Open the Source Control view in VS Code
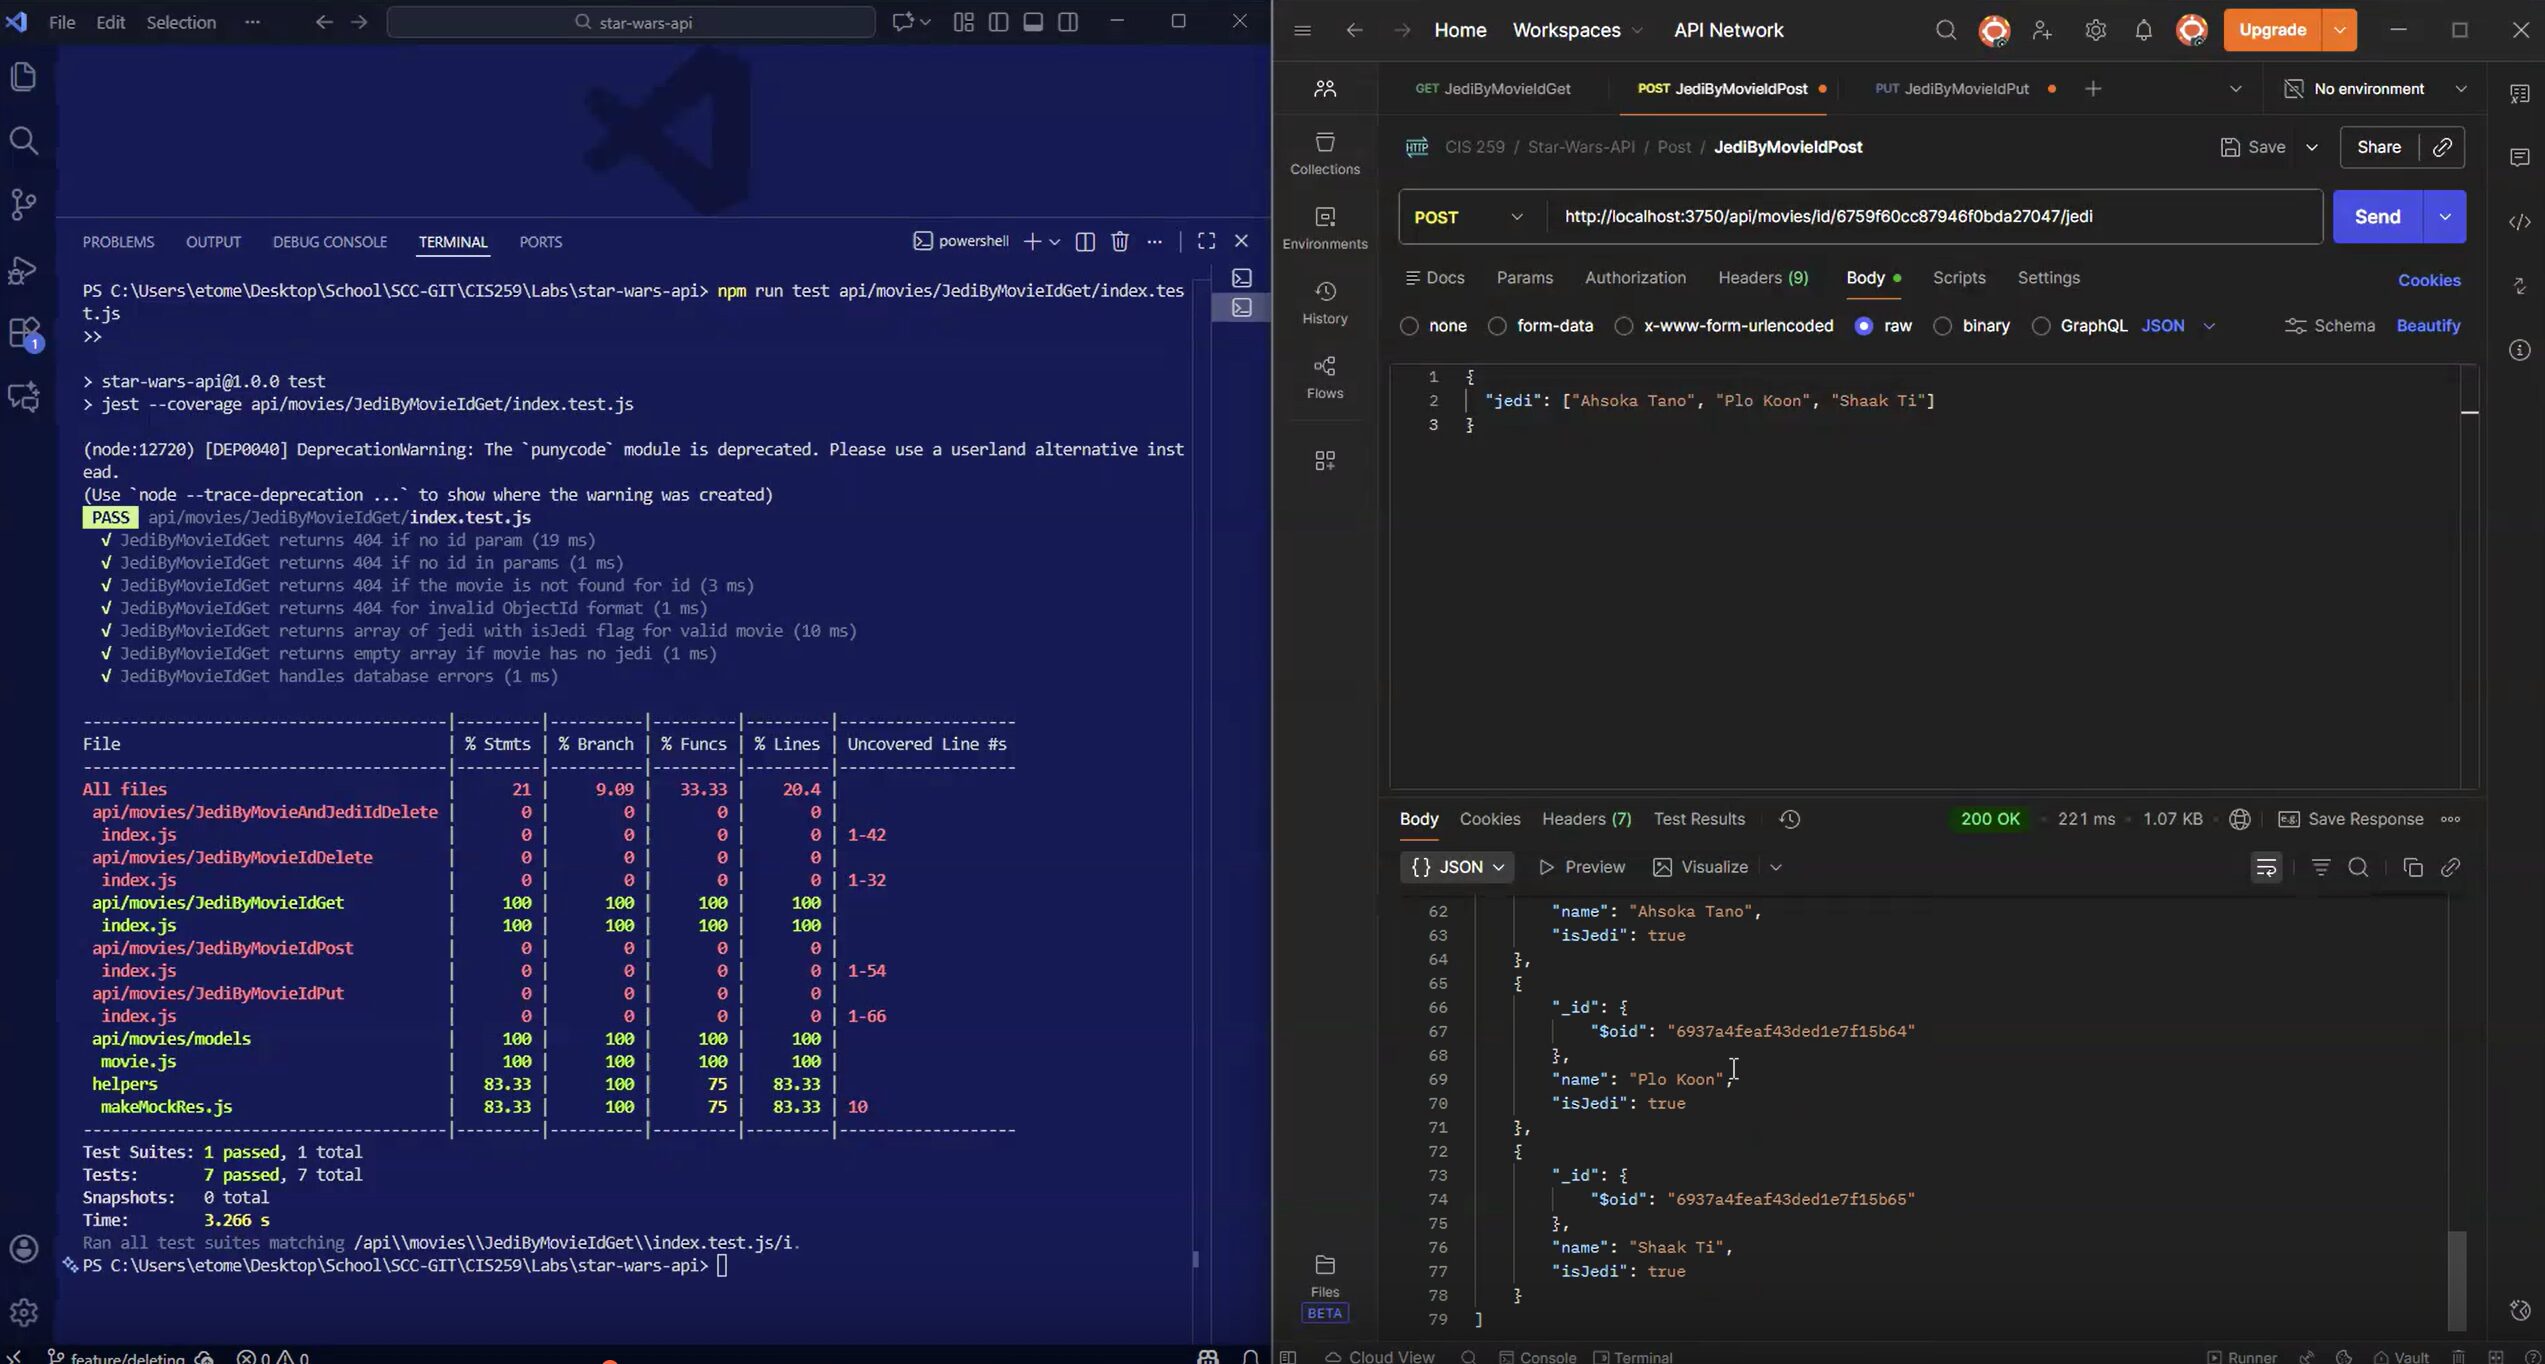Screen dimensions: 2545x1364 (23, 205)
